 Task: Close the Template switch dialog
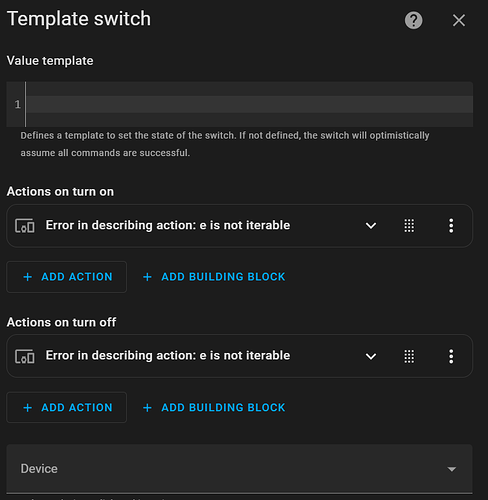point(459,20)
